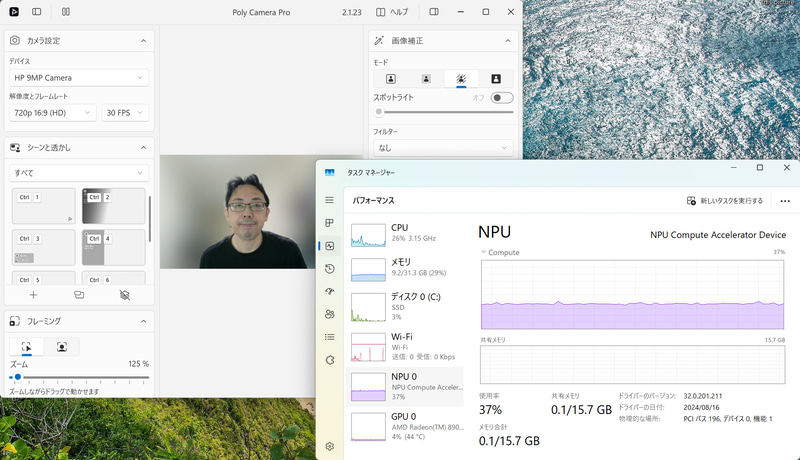
Task: Click the 共有メモリ graph
Action: click(632, 364)
